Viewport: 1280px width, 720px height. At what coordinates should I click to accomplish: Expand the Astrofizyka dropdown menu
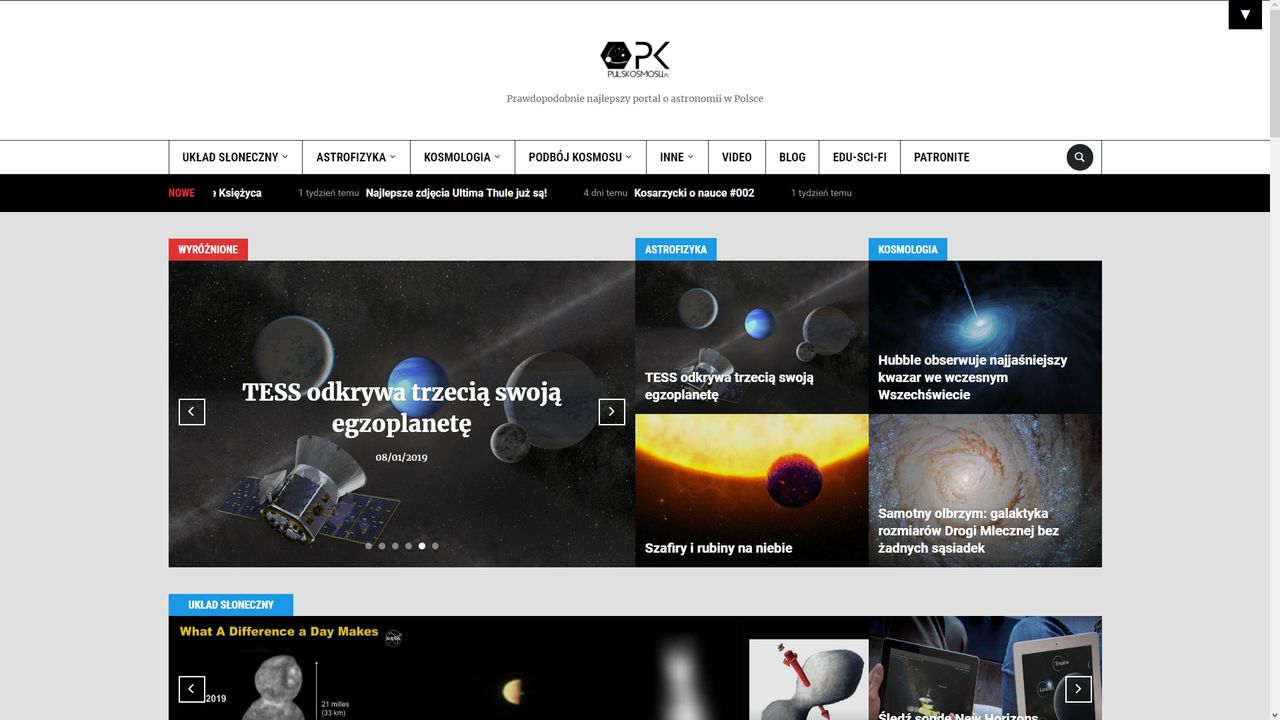[356, 157]
